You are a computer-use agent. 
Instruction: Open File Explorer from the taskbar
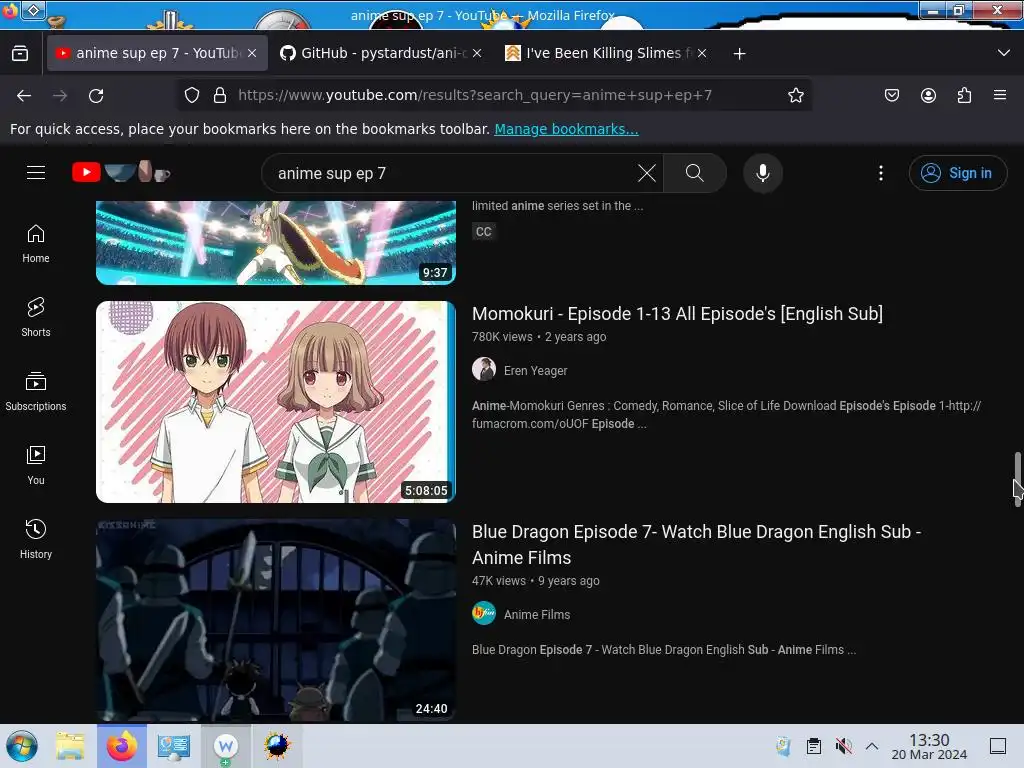[70, 746]
